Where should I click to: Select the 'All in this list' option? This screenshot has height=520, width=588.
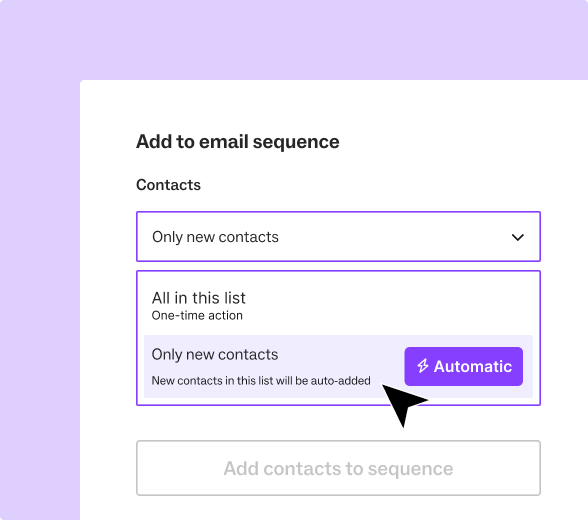[x=338, y=305]
